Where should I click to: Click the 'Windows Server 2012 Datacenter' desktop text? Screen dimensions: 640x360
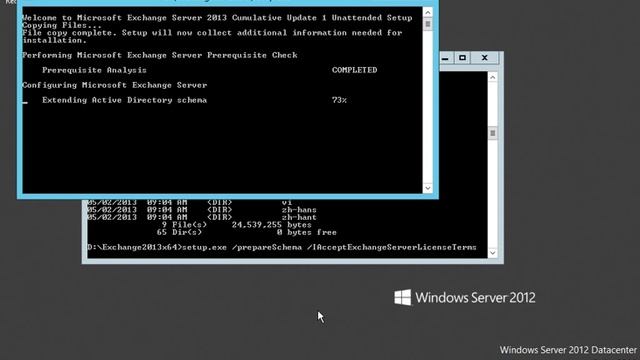(x=568, y=350)
